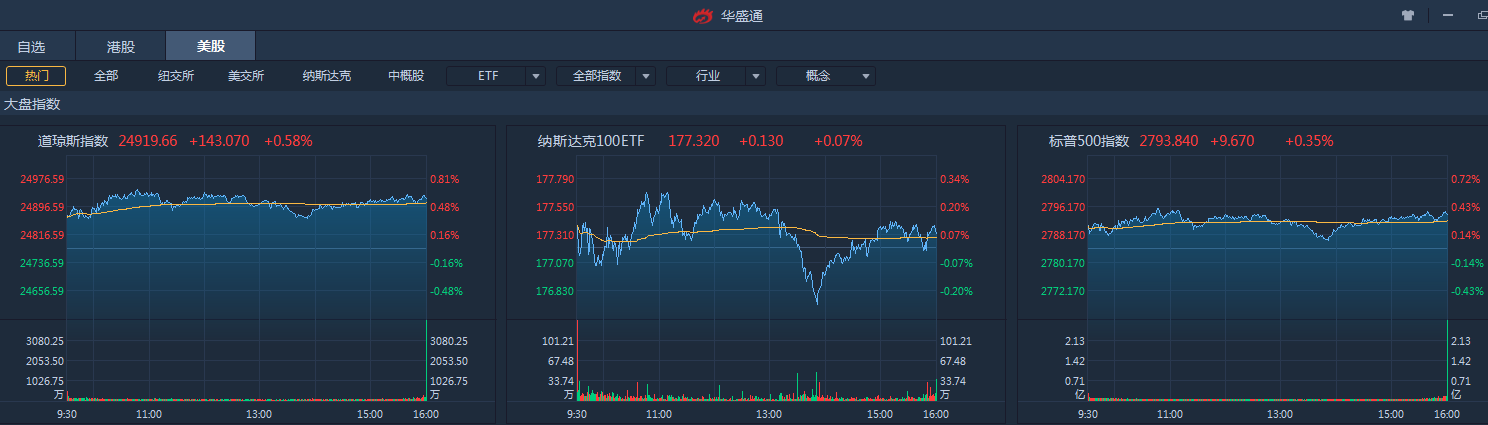Image resolution: width=1488 pixels, height=425 pixels.
Task: Click the +0.35% change percentage
Action: click(1310, 141)
